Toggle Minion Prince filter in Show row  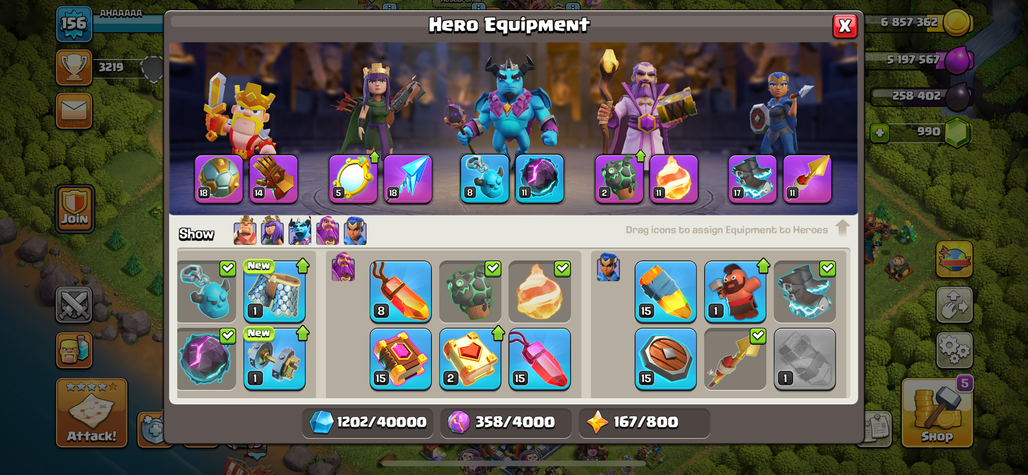click(x=300, y=231)
